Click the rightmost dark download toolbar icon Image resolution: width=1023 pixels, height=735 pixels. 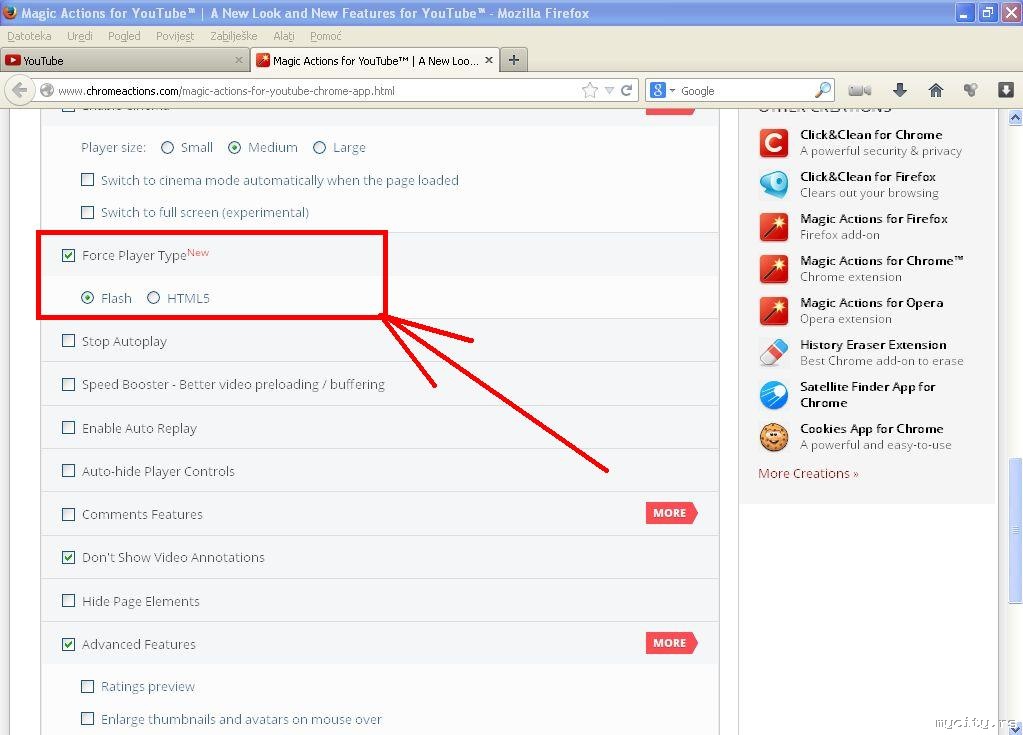coord(1006,90)
